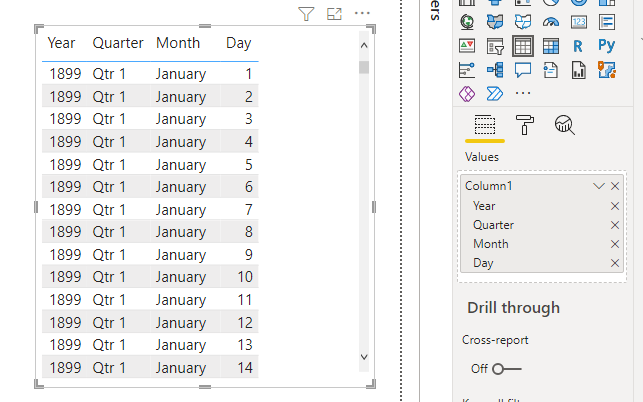Select the Day item in Values well
This screenshot has width=643, height=402.
point(483,263)
